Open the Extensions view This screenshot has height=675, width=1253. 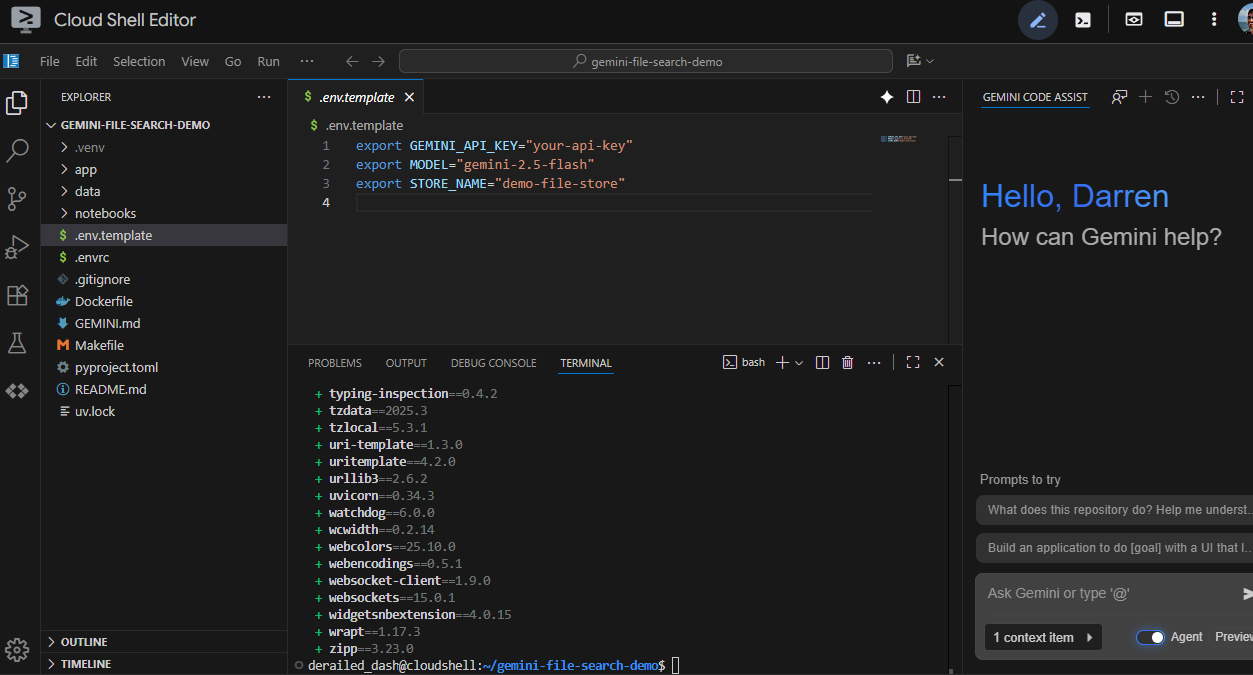click(x=16, y=295)
